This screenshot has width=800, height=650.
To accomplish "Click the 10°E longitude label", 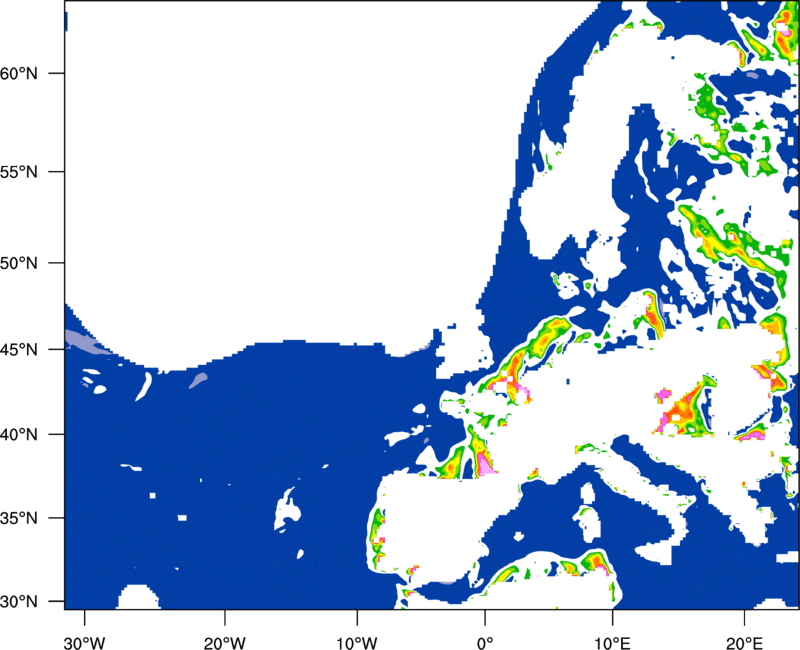I will (612, 643).
